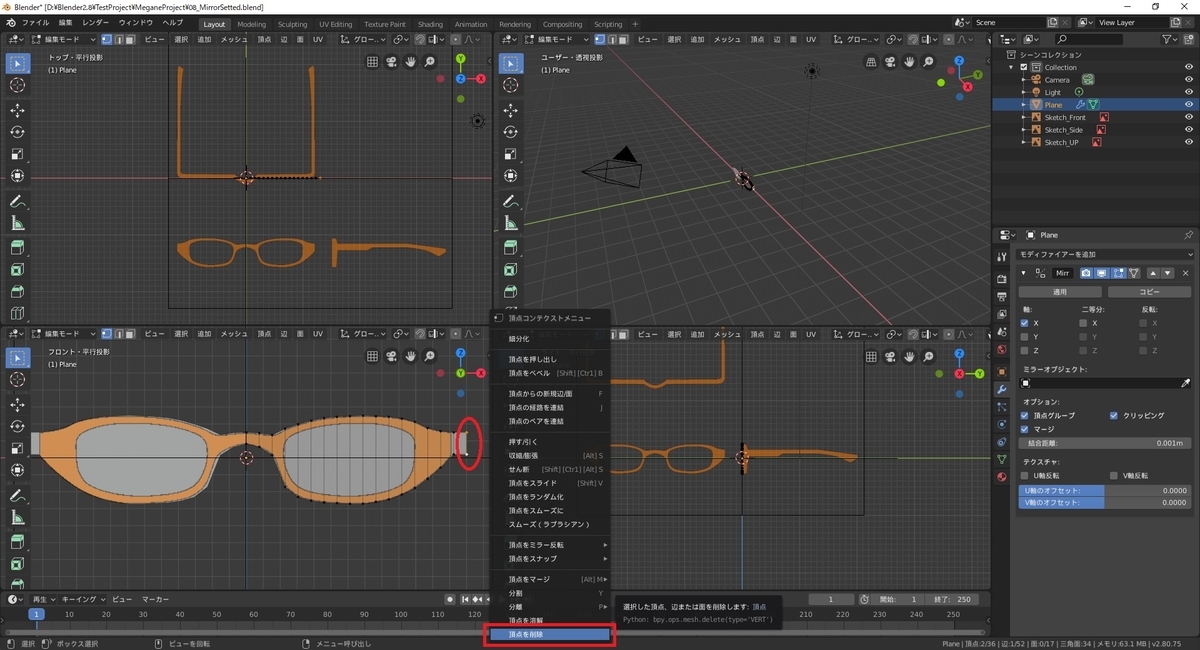Collapse the Mirror modifier panel
1200x650 pixels.
coord(1023,273)
